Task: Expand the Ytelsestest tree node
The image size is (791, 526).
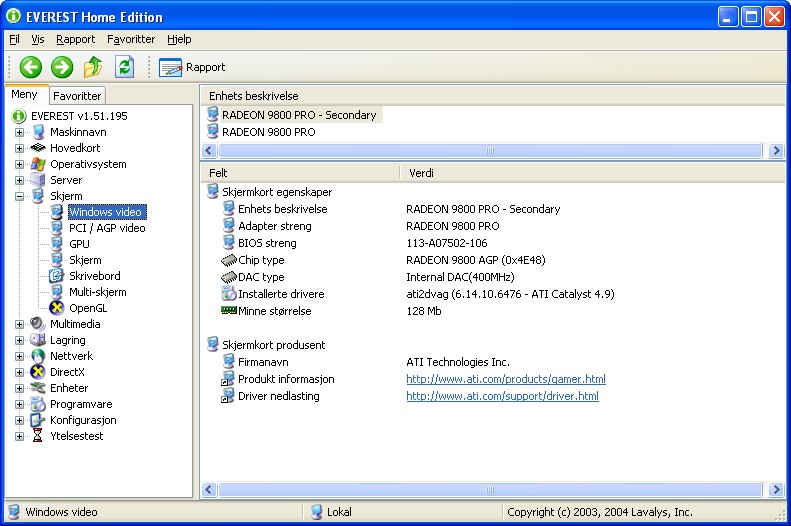Action: 19,436
